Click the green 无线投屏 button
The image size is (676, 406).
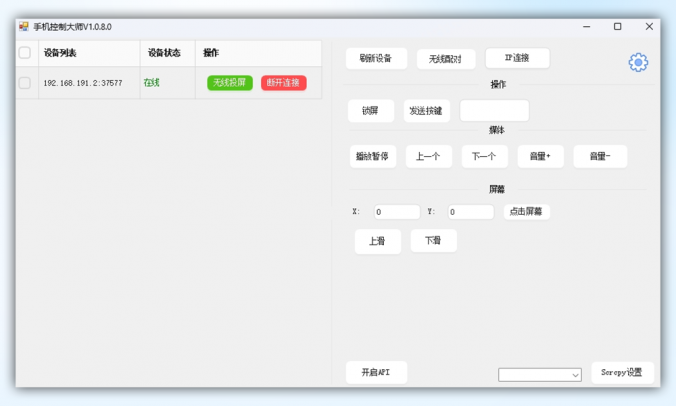click(230, 83)
